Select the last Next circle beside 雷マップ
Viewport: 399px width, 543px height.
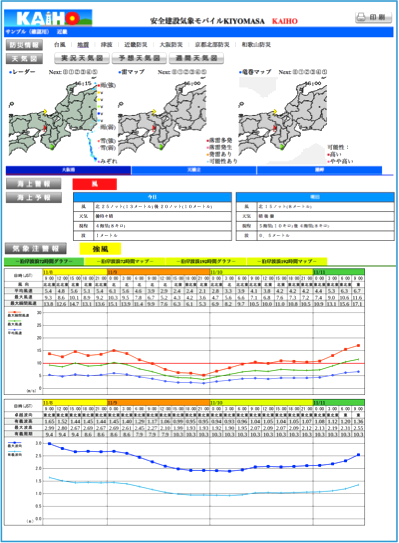pyautogui.click(x=203, y=72)
